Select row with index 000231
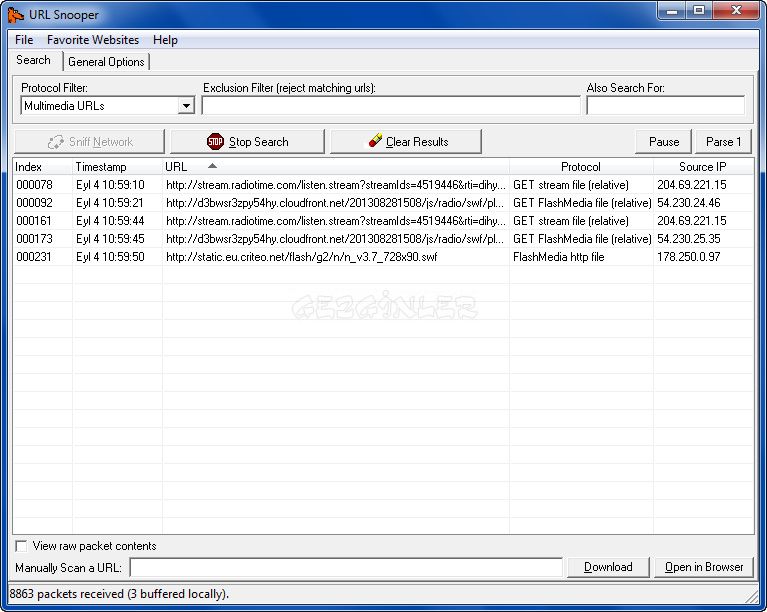The height and width of the screenshot is (612, 767). [383, 257]
